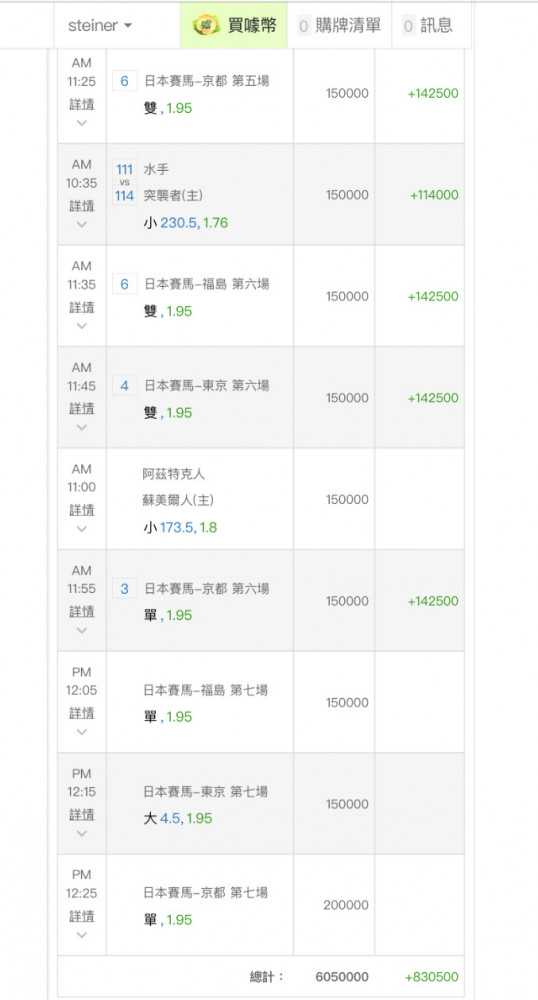This screenshot has width=538, height=1000.
Task: Click 詳情 link for PM 12:15 bet
Action: (82, 814)
